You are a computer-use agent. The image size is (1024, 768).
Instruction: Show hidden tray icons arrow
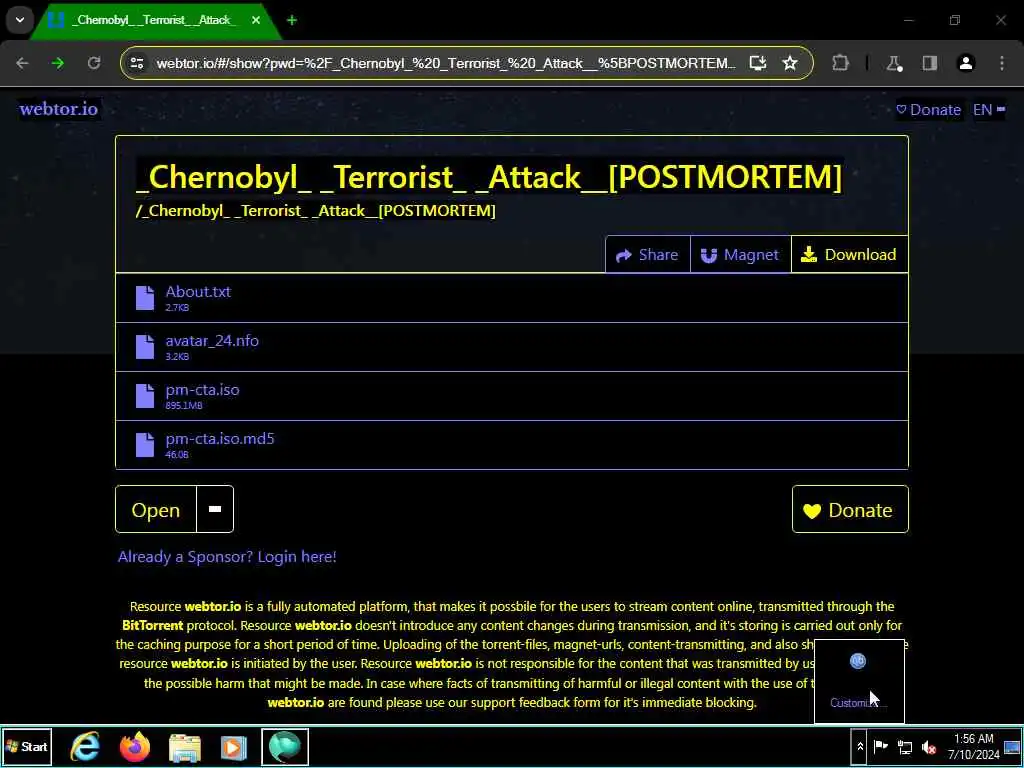[x=860, y=746]
